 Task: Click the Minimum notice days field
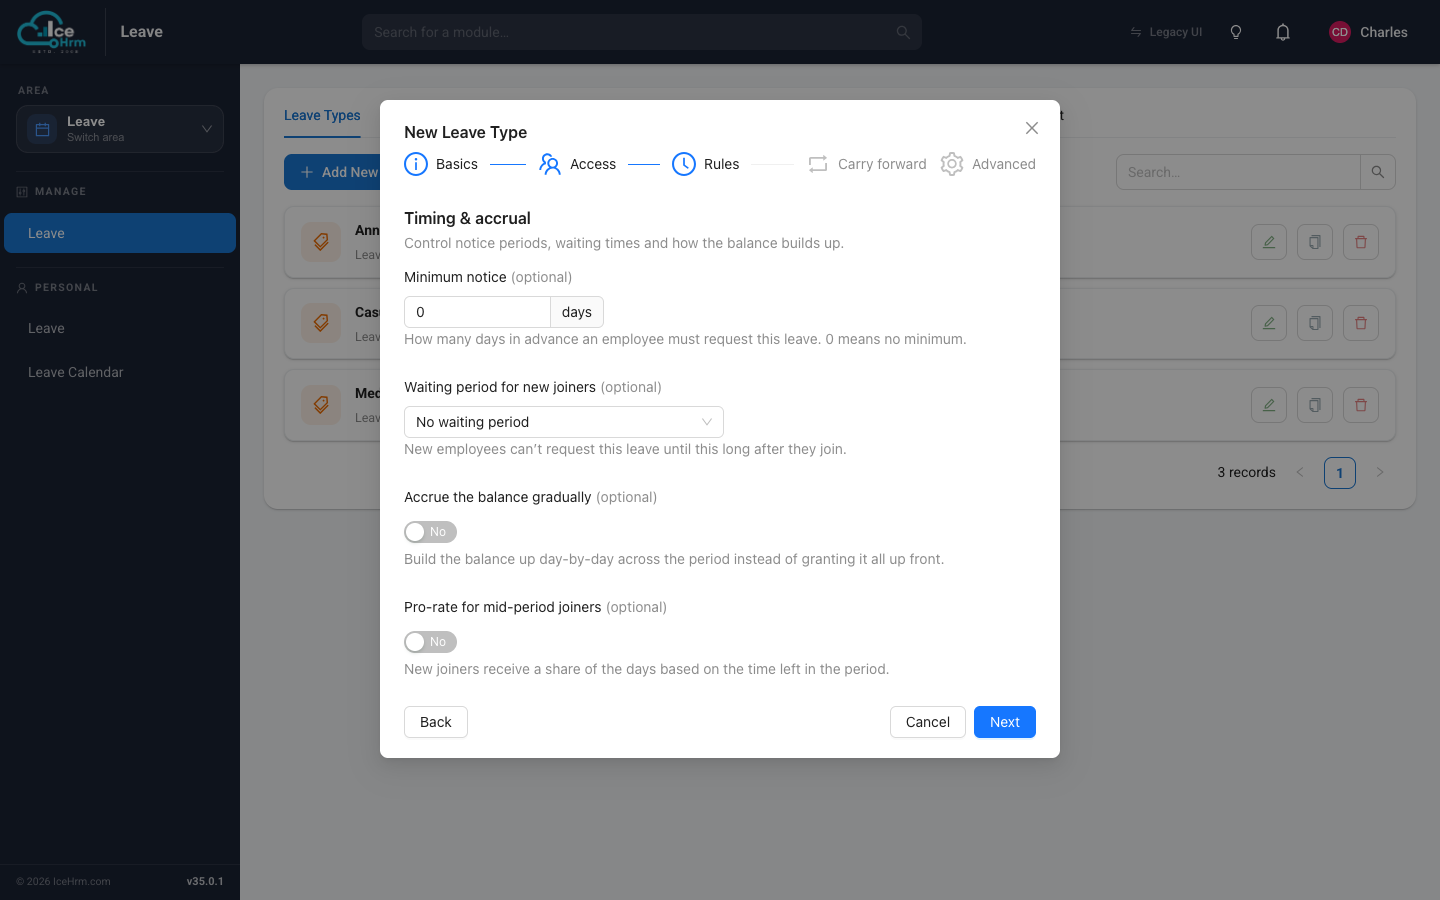(477, 312)
